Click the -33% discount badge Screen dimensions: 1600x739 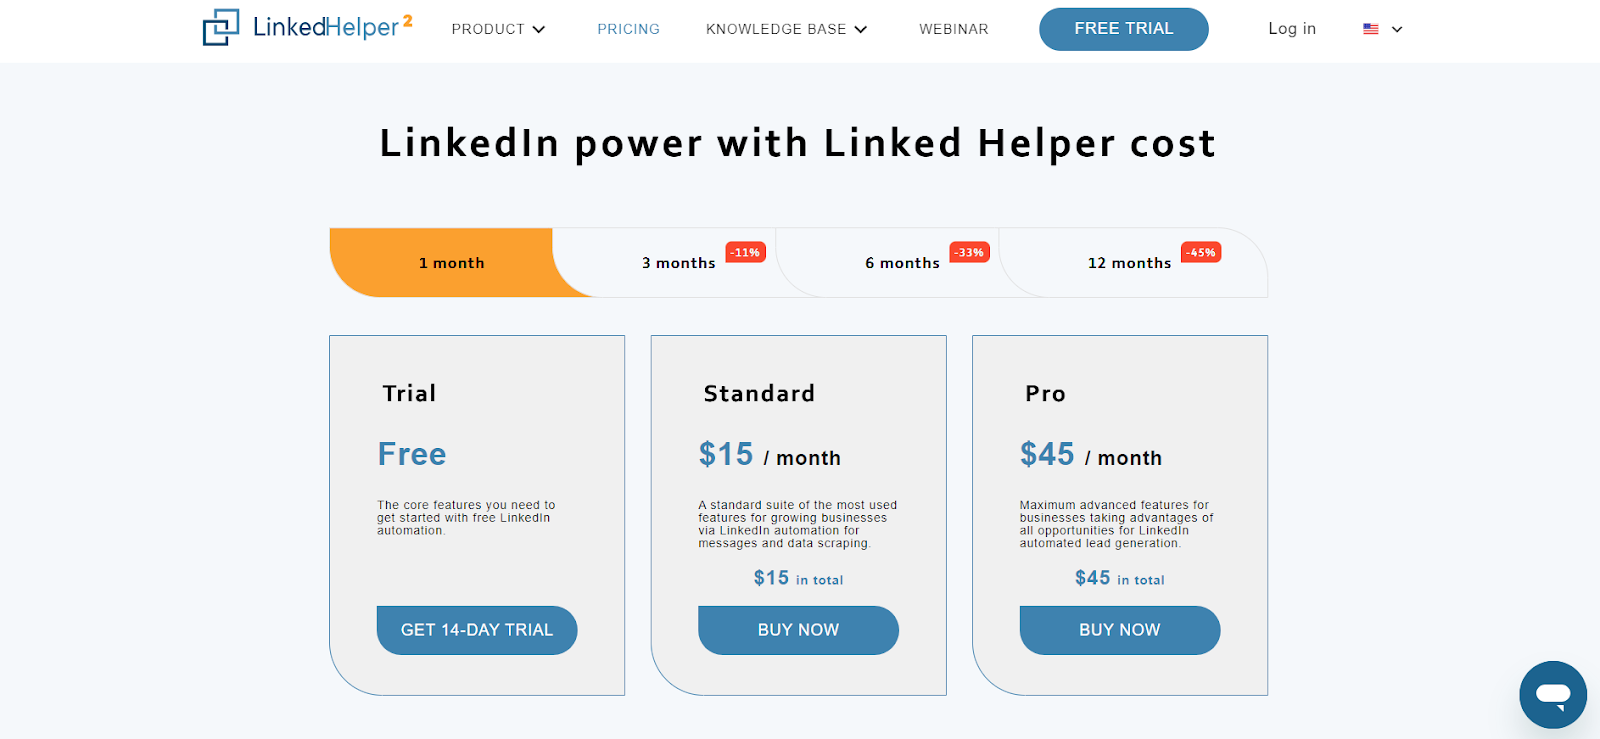[x=969, y=252]
